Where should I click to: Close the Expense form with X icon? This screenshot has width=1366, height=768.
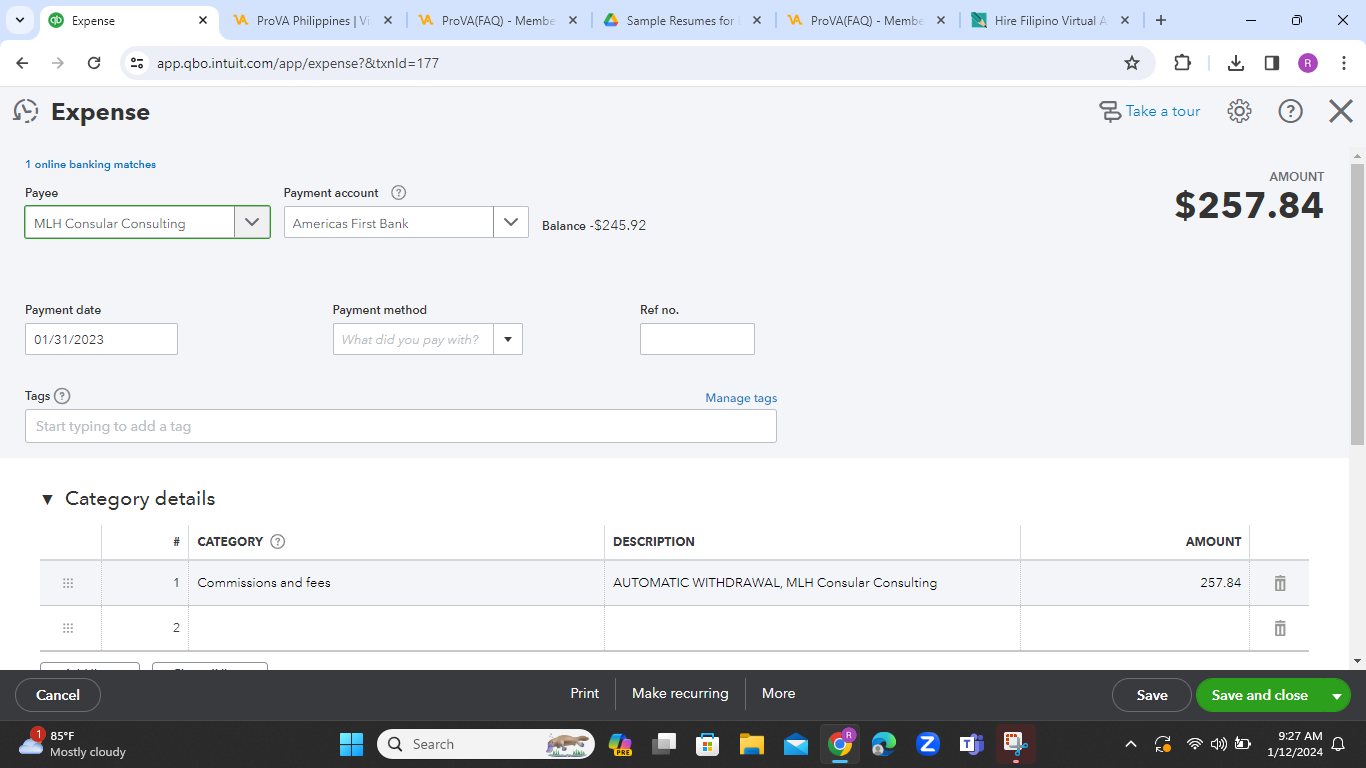[1341, 111]
